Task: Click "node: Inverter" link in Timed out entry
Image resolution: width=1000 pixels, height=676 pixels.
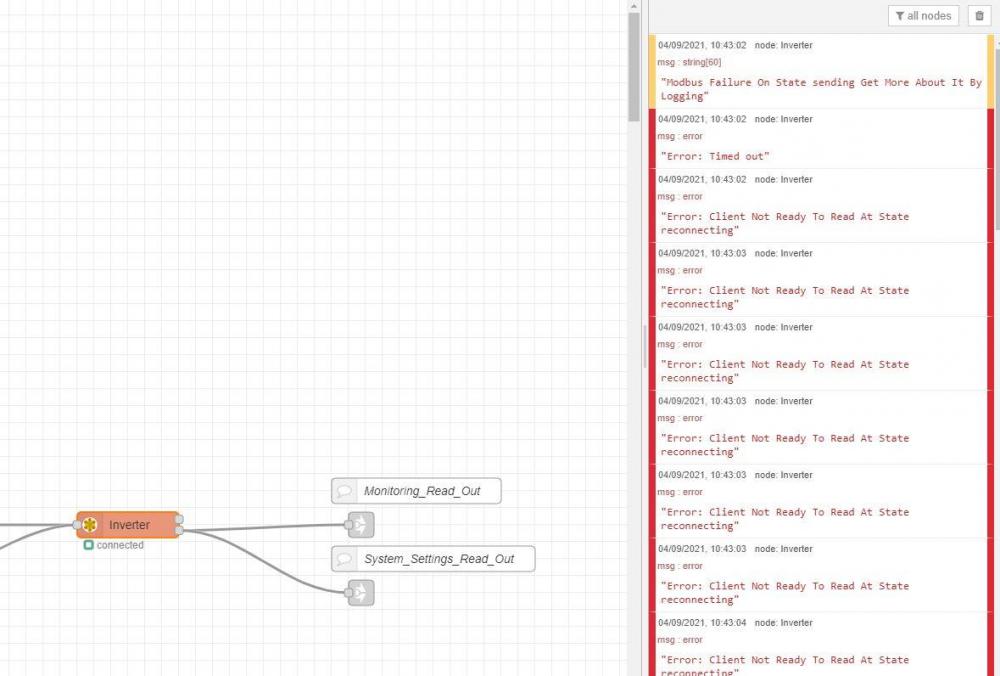Action: pyautogui.click(x=784, y=119)
